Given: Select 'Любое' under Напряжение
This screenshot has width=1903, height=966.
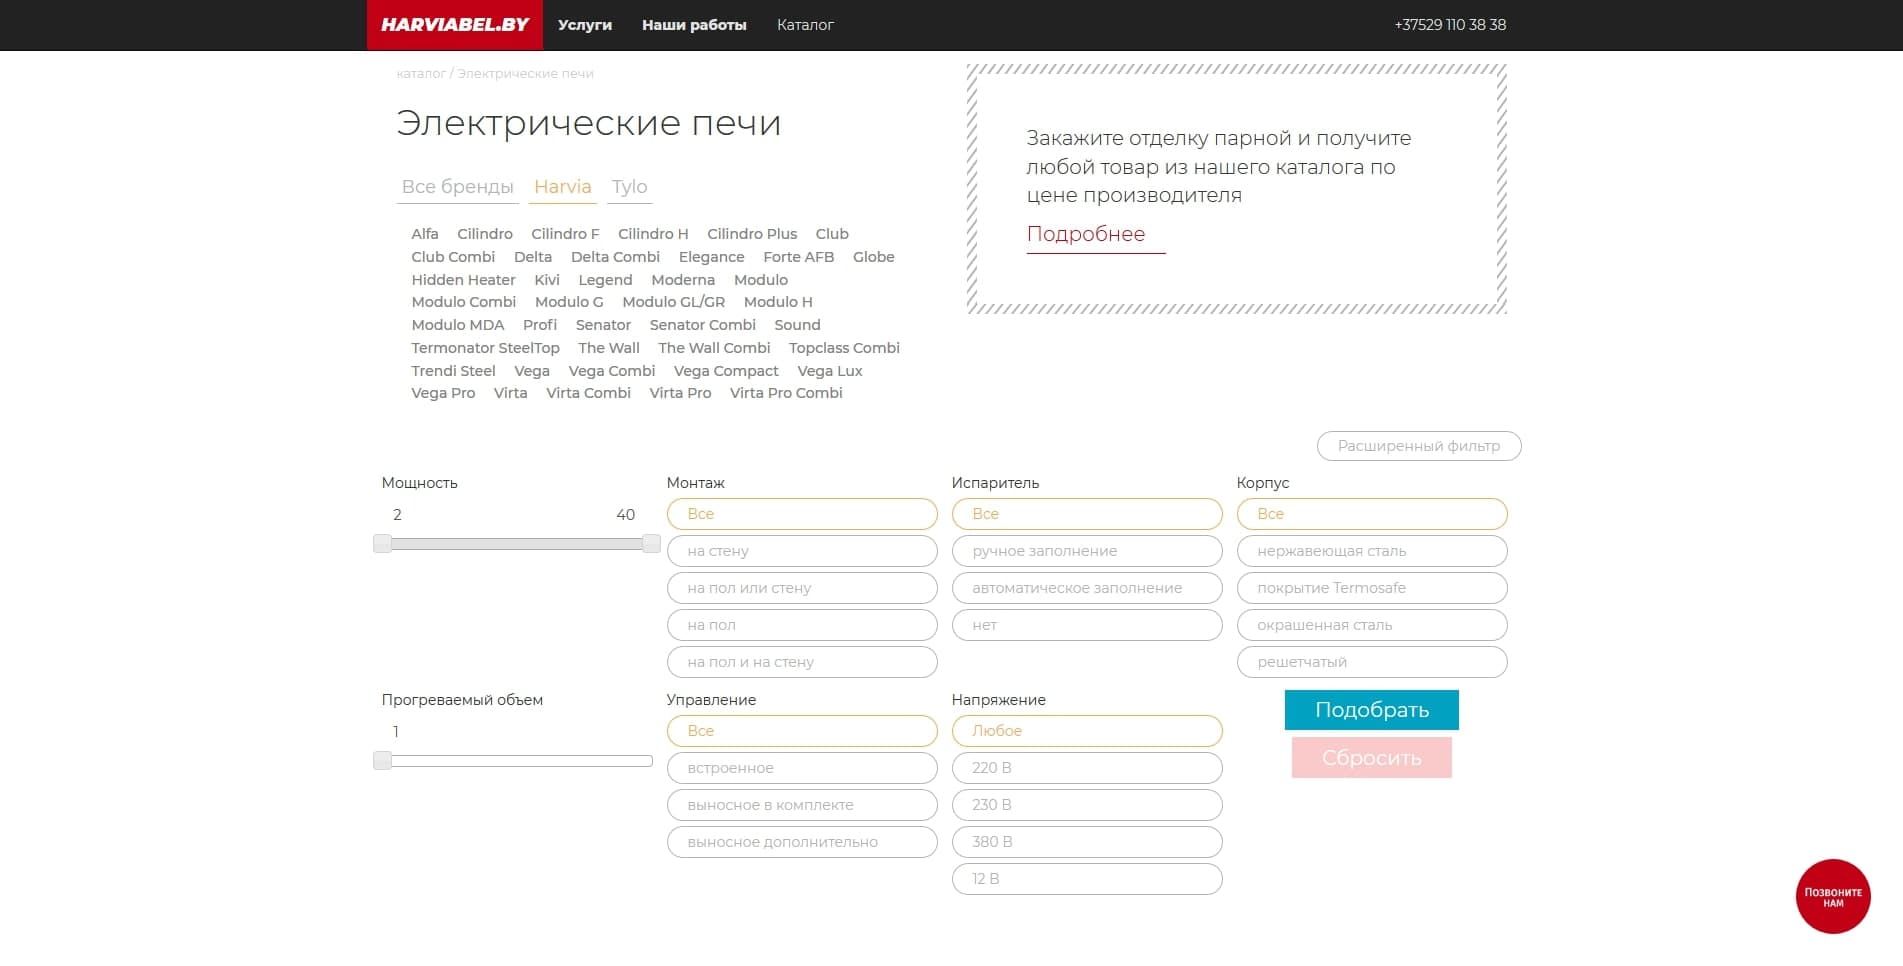Looking at the screenshot, I should [1087, 731].
